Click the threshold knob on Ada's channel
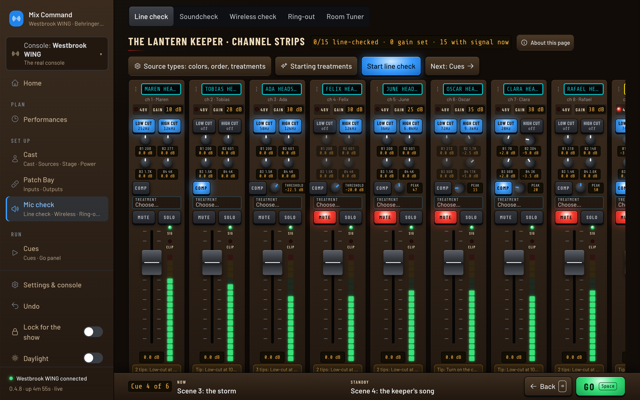 (x=275, y=187)
